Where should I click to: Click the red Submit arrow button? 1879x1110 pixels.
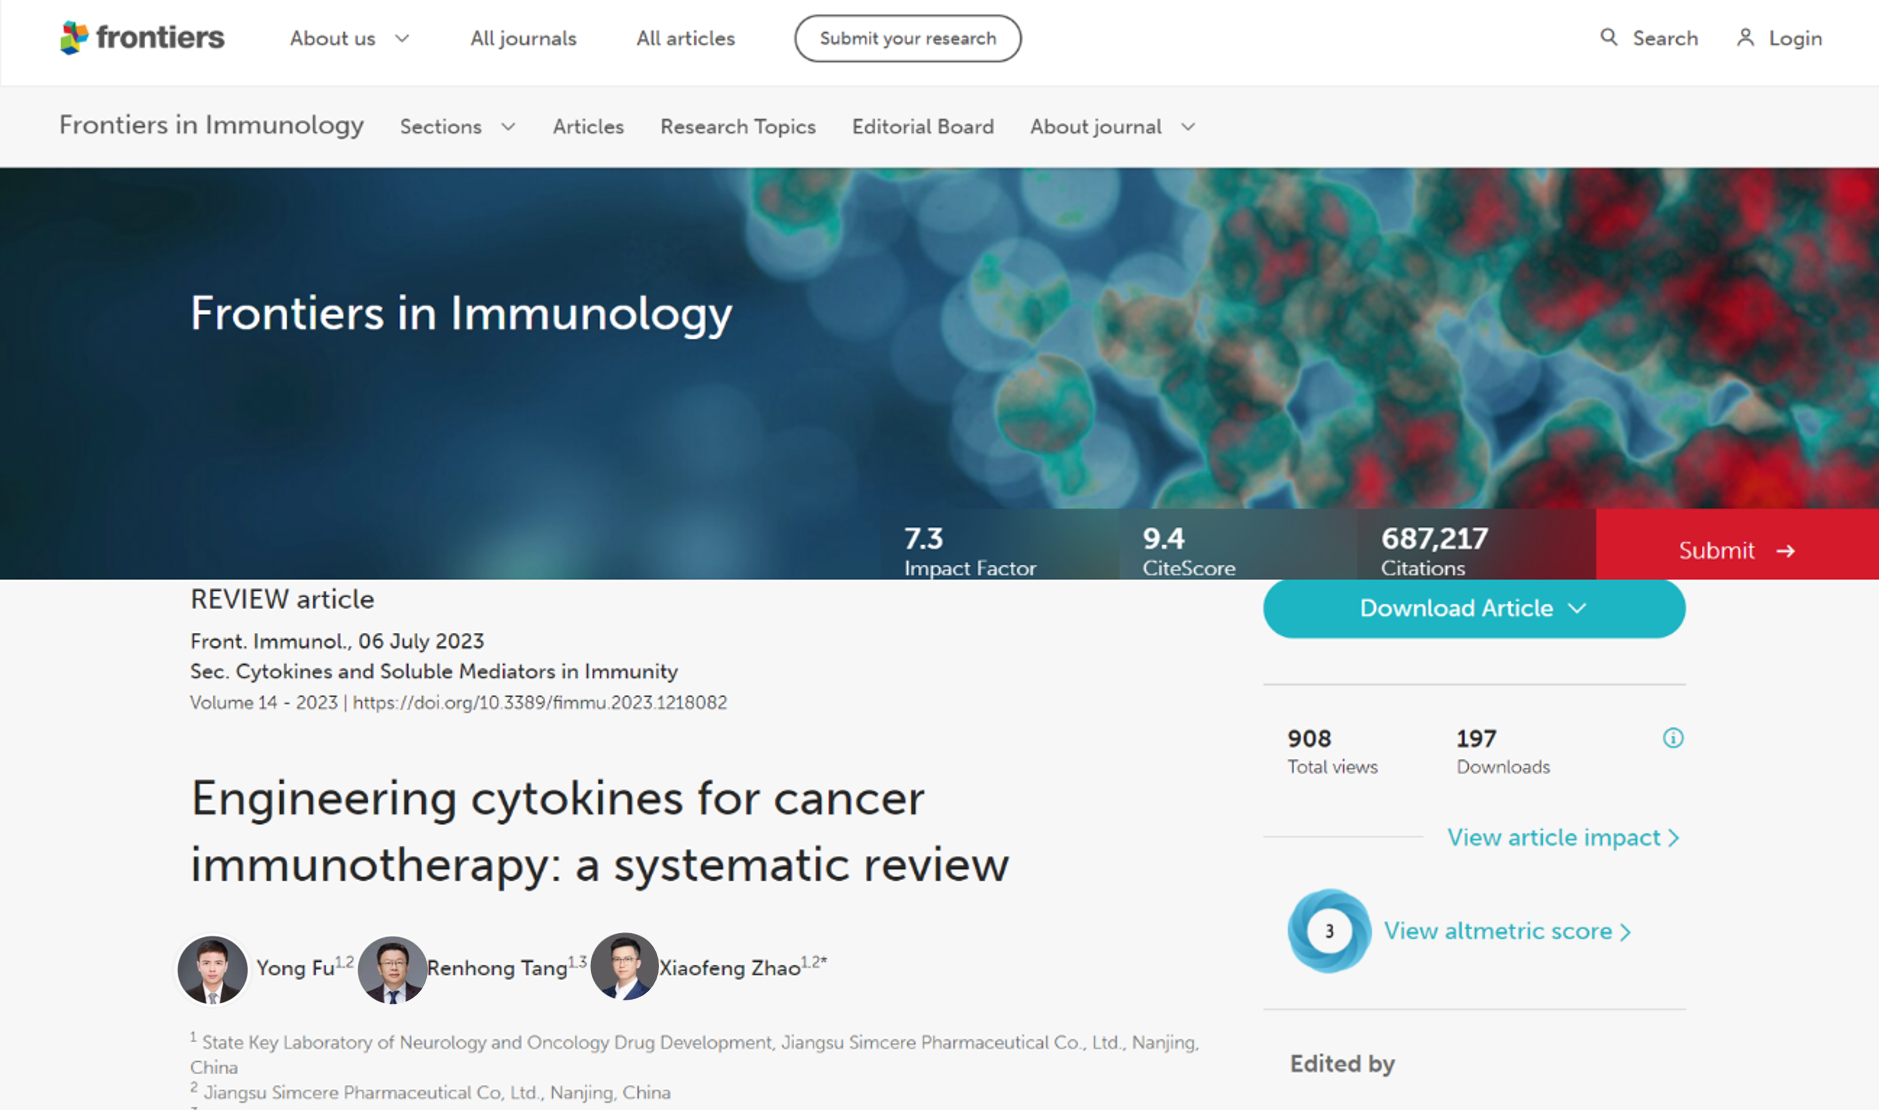click(1736, 550)
